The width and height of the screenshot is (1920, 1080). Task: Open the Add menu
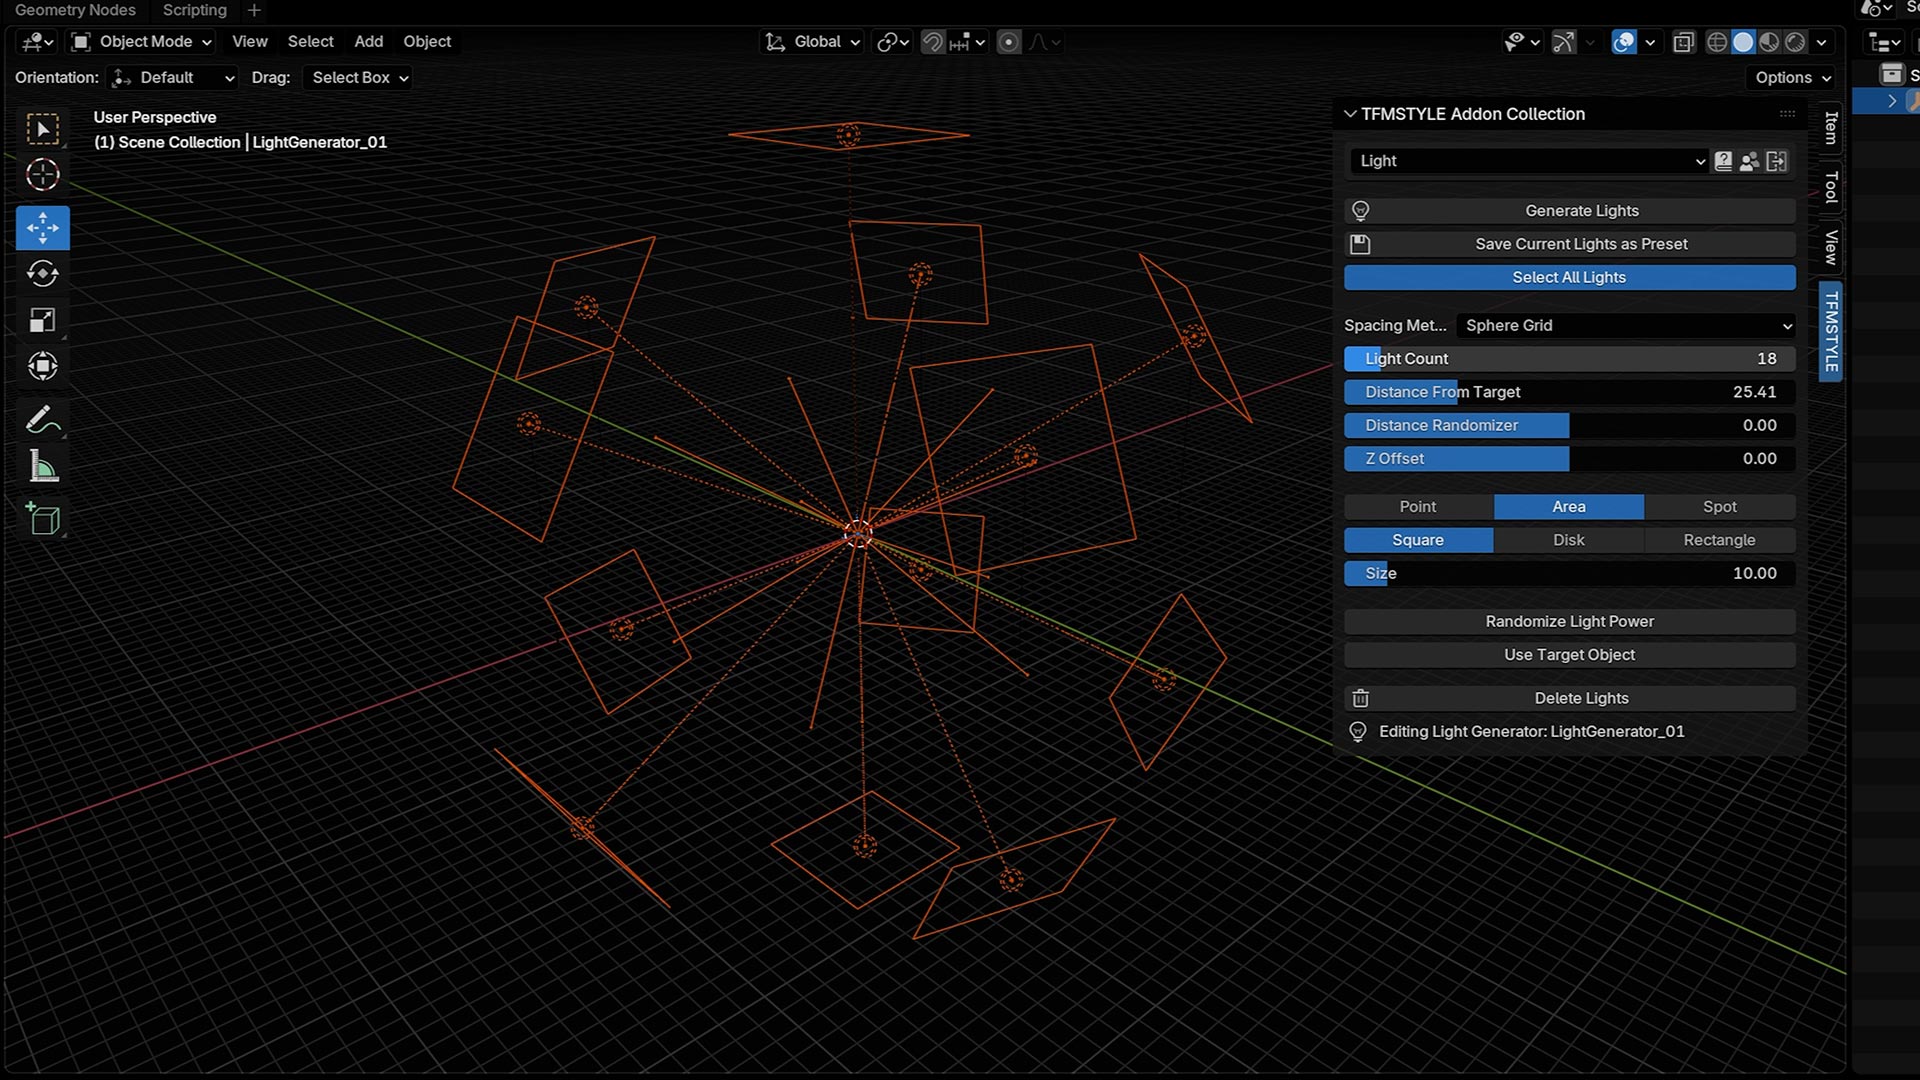368,42
